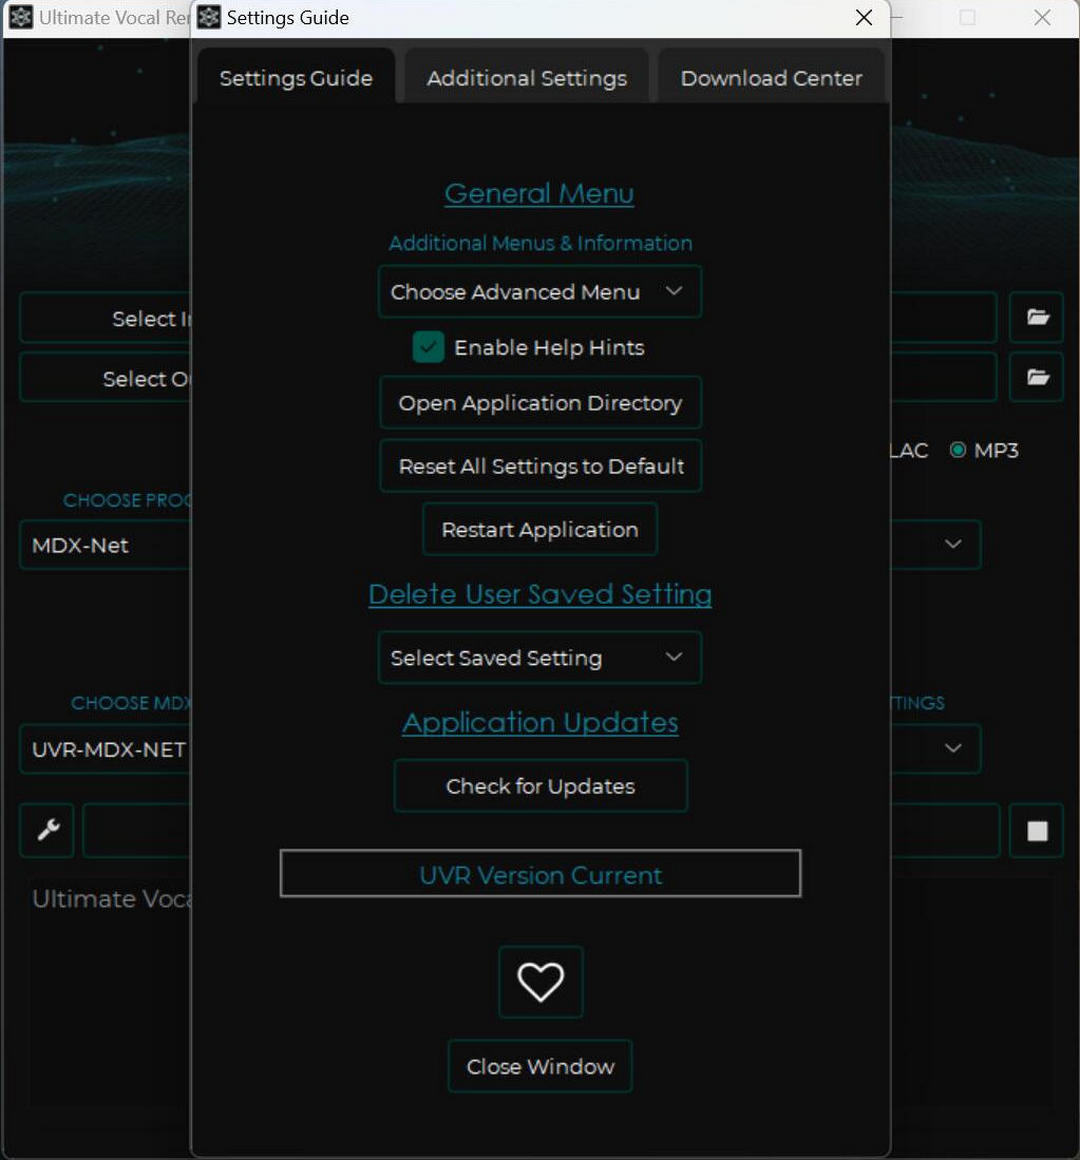Image resolution: width=1080 pixels, height=1160 pixels.
Task: Click the heart donate icon
Action: (x=540, y=982)
